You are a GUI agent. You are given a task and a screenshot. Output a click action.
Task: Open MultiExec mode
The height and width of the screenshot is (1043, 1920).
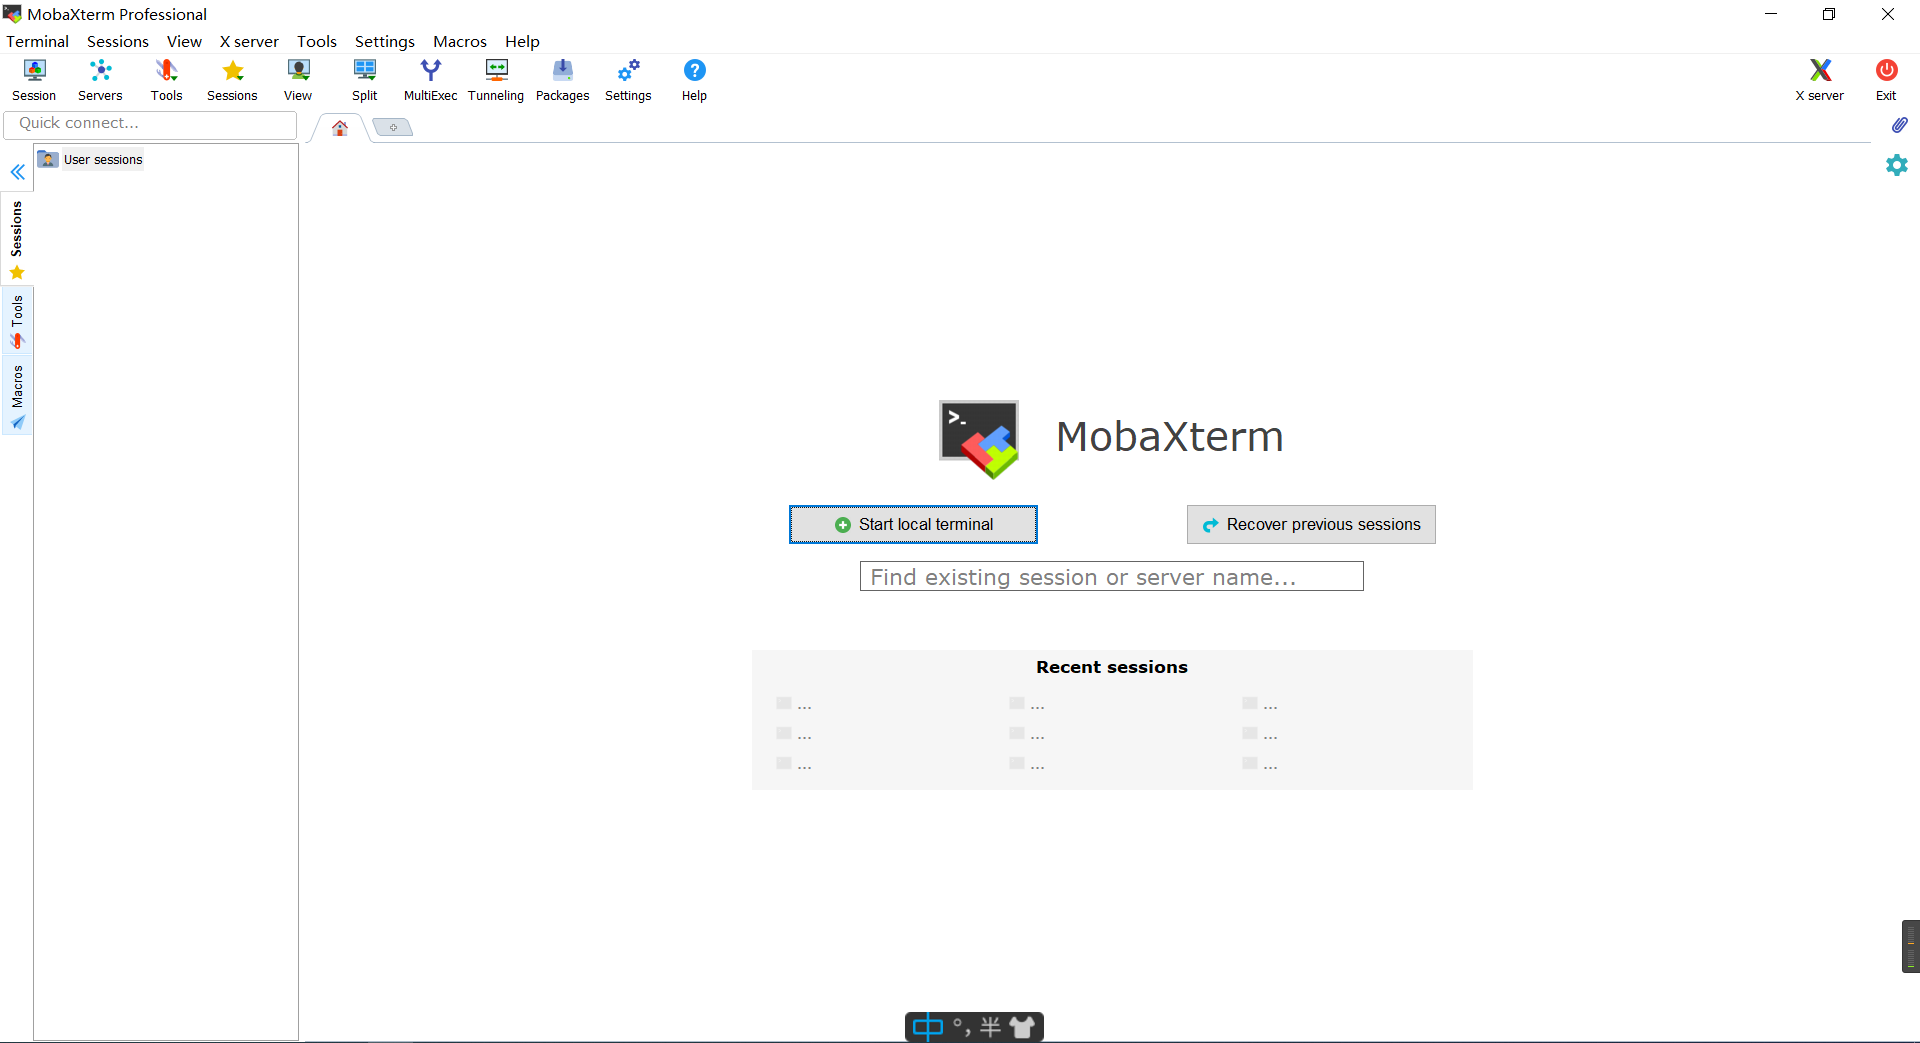430,79
